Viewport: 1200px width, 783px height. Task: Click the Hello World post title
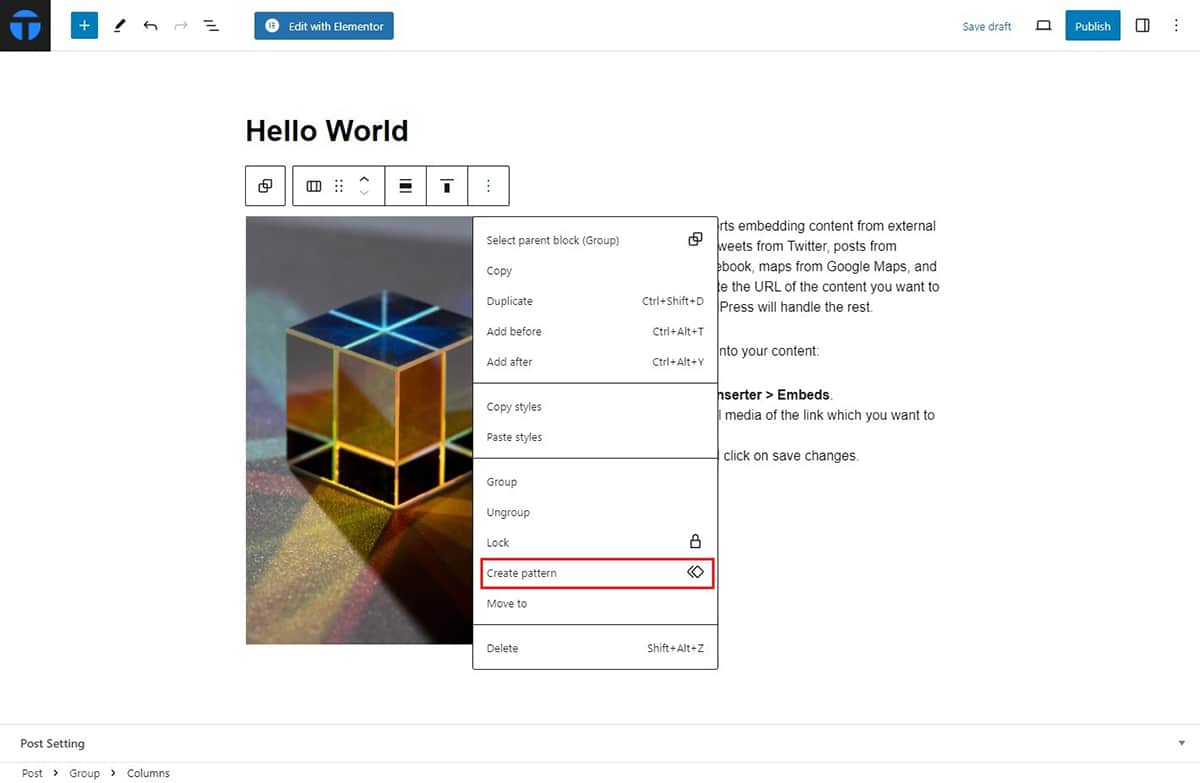[x=327, y=131]
